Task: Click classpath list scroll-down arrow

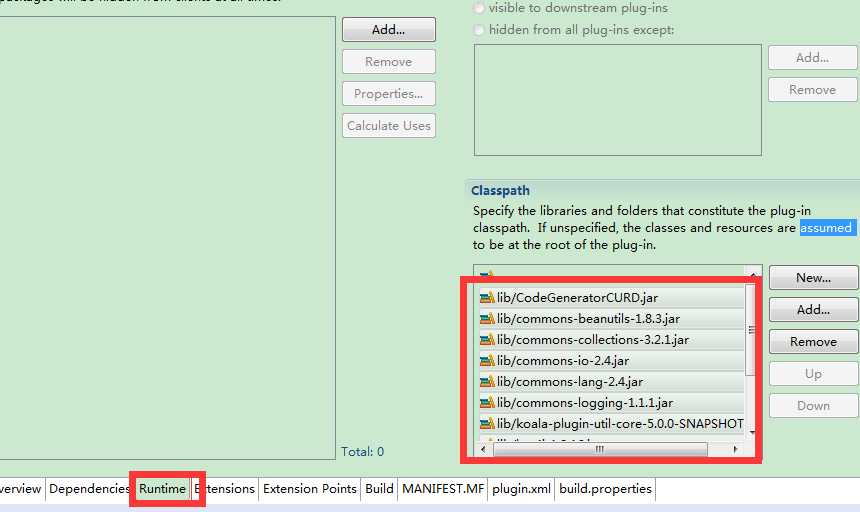Action: [x=752, y=433]
